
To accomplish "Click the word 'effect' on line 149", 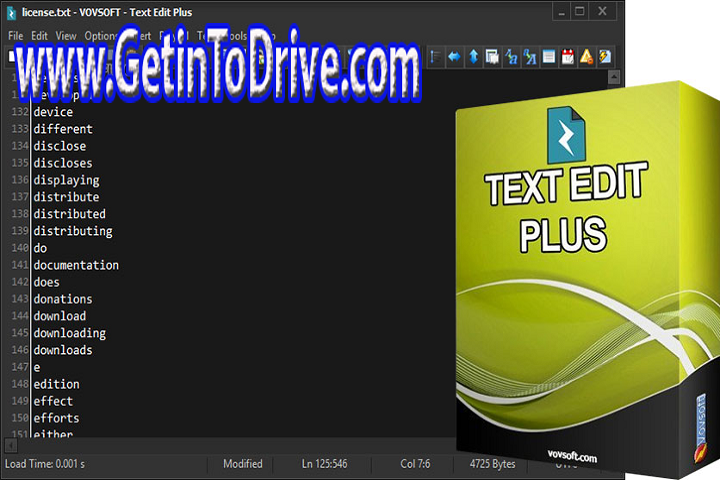I will (x=53, y=401).
